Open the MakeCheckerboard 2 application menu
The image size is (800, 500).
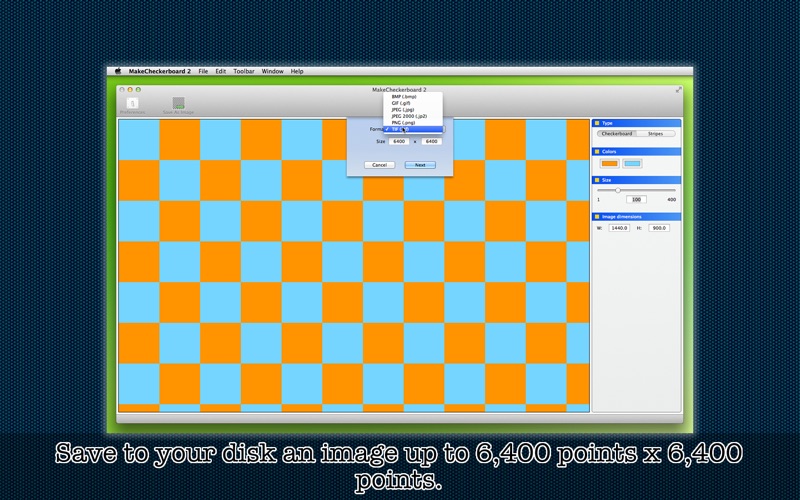(x=160, y=71)
